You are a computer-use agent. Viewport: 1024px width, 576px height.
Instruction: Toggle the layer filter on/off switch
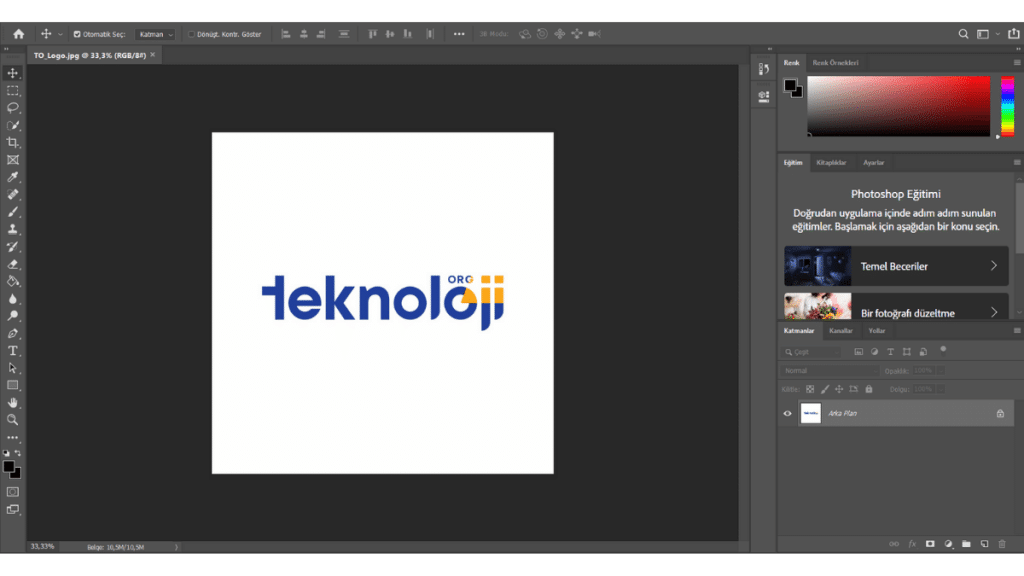click(x=943, y=350)
